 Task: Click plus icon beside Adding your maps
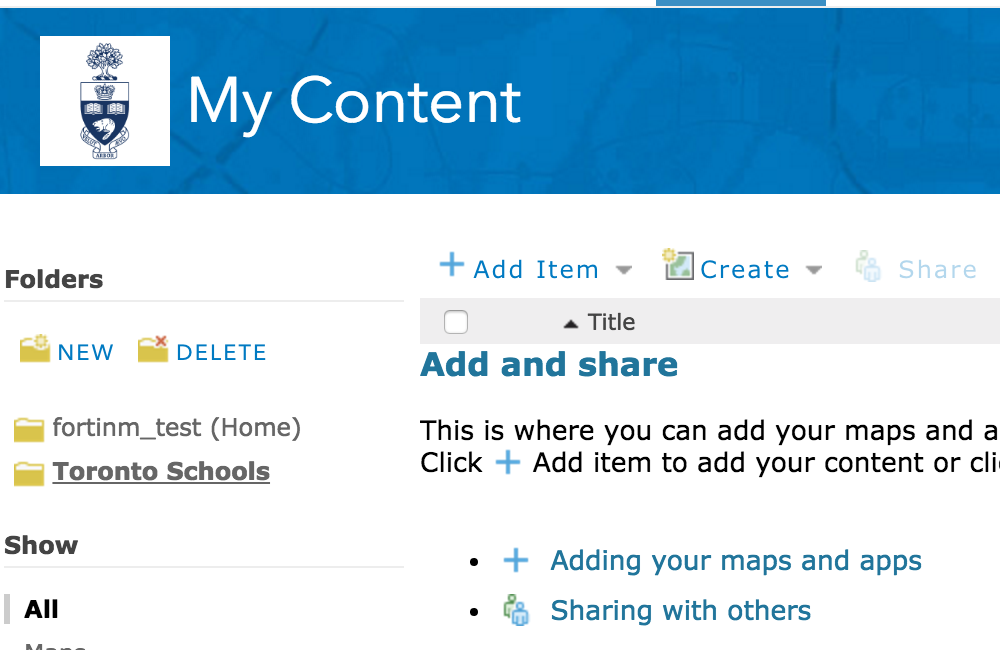coord(516,561)
